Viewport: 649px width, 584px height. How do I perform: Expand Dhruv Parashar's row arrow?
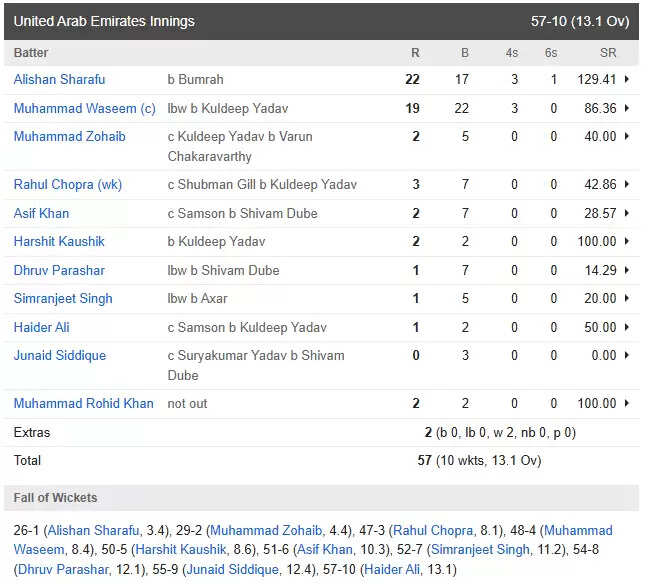tap(627, 270)
